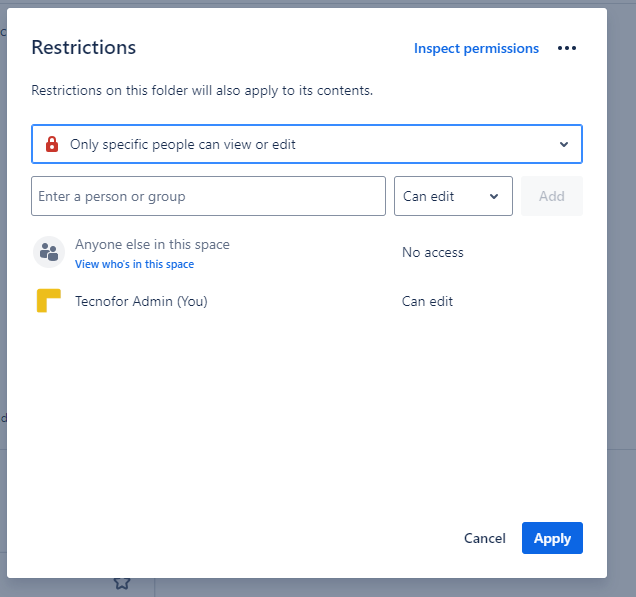The image size is (636, 597).
Task: Focus the 'Enter a person or group' field
Action: tap(208, 197)
